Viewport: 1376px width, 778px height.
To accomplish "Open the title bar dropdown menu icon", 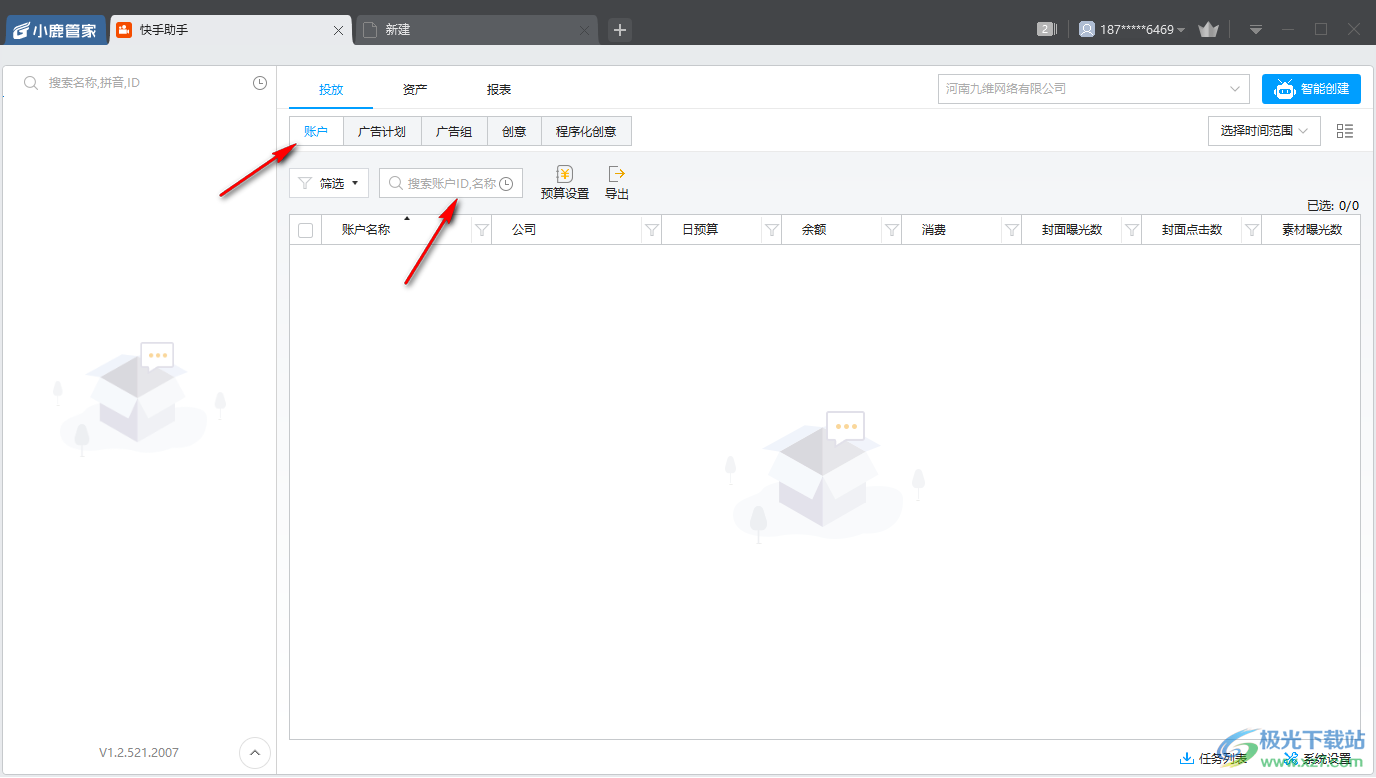I will pyautogui.click(x=1256, y=30).
